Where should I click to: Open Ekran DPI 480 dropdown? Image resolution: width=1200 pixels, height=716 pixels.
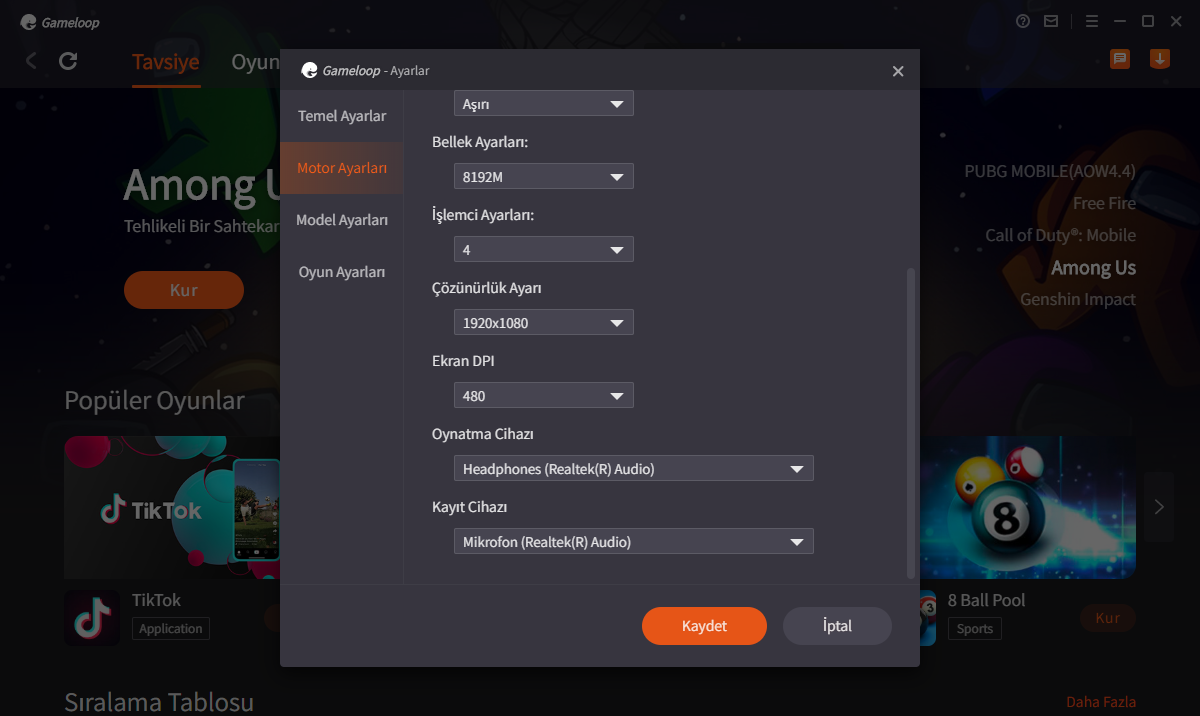543,396
